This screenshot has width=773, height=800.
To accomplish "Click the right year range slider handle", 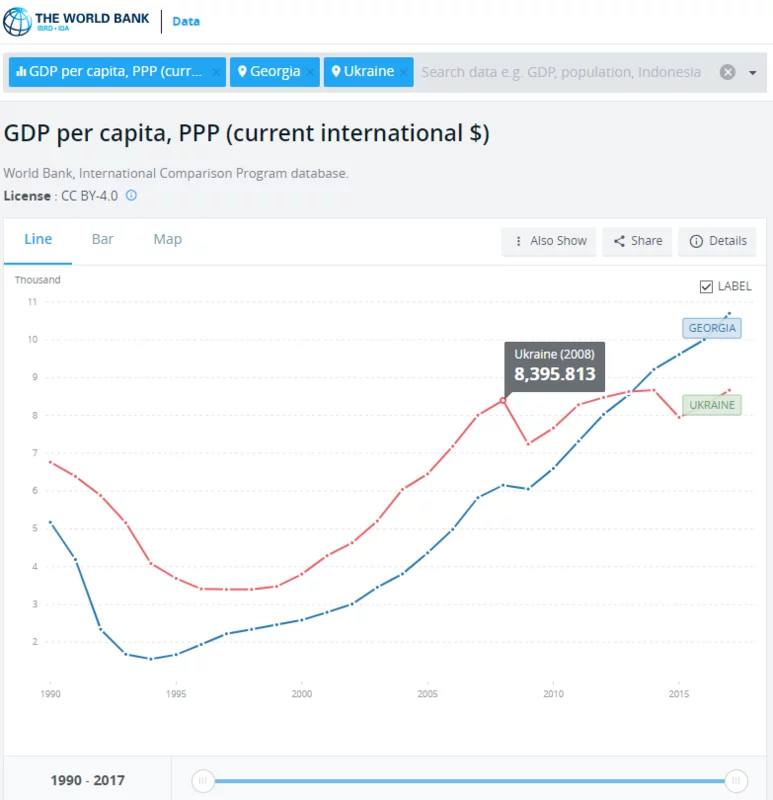I will 736,780.
